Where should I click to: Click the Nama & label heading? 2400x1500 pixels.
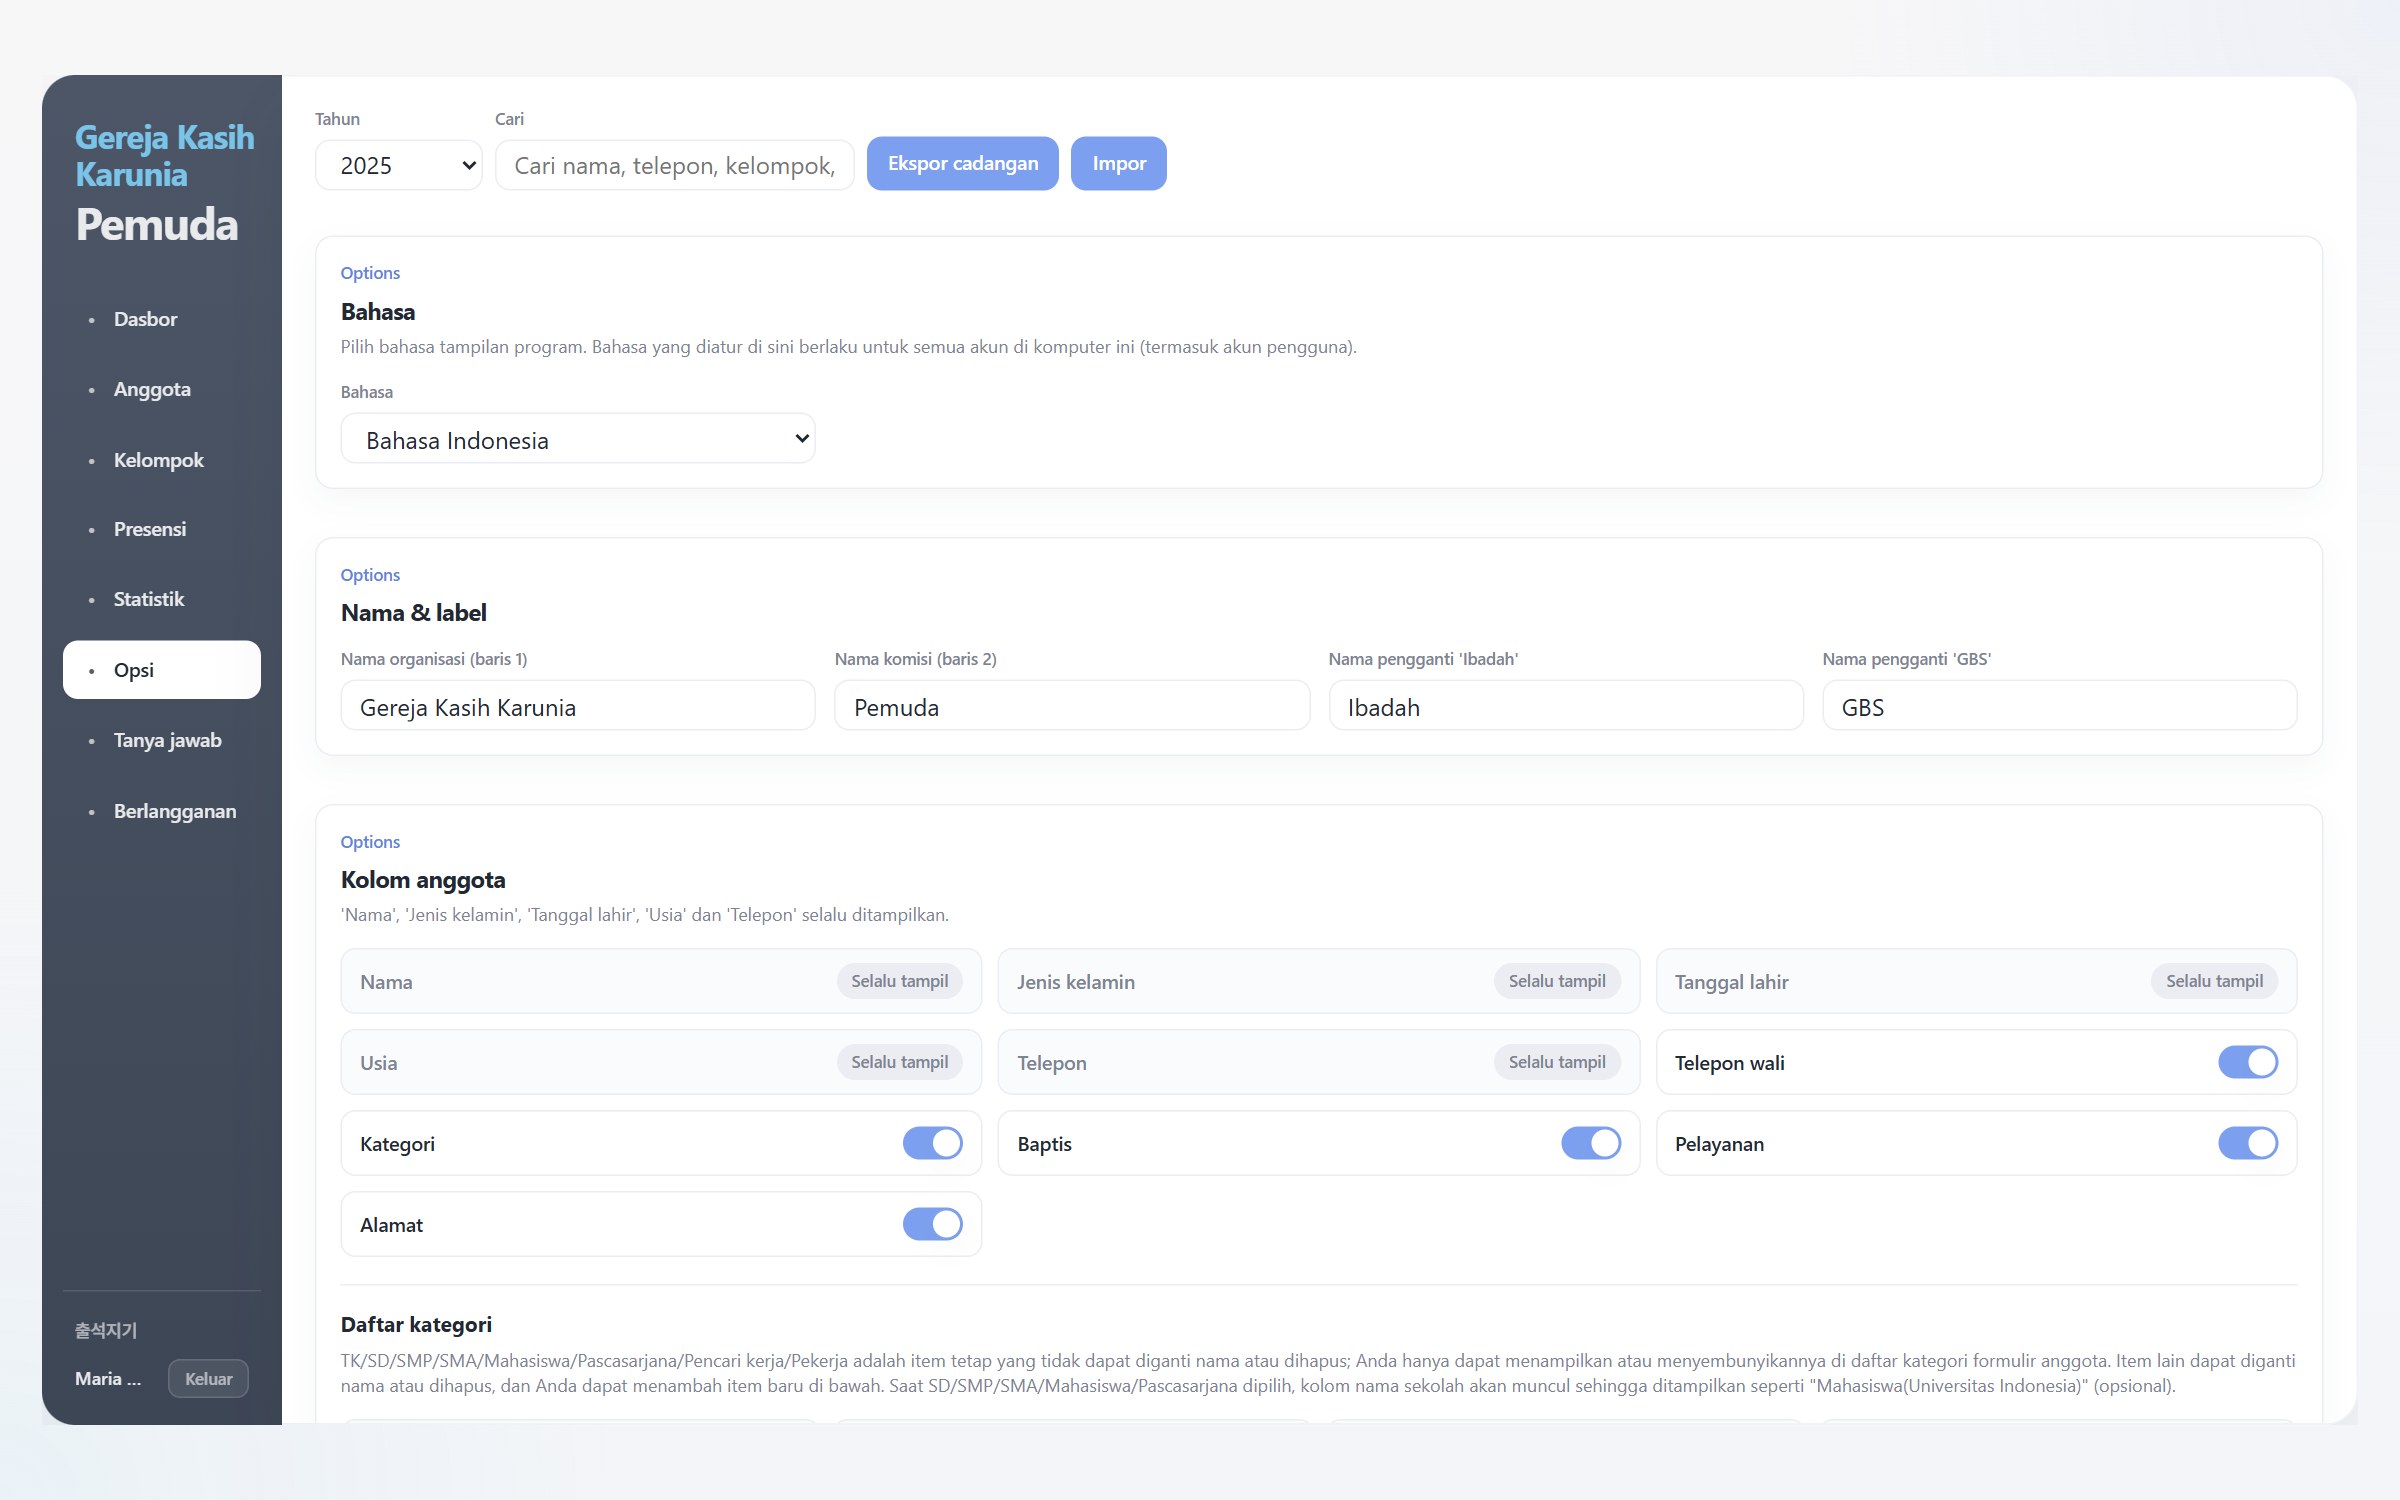414,612
